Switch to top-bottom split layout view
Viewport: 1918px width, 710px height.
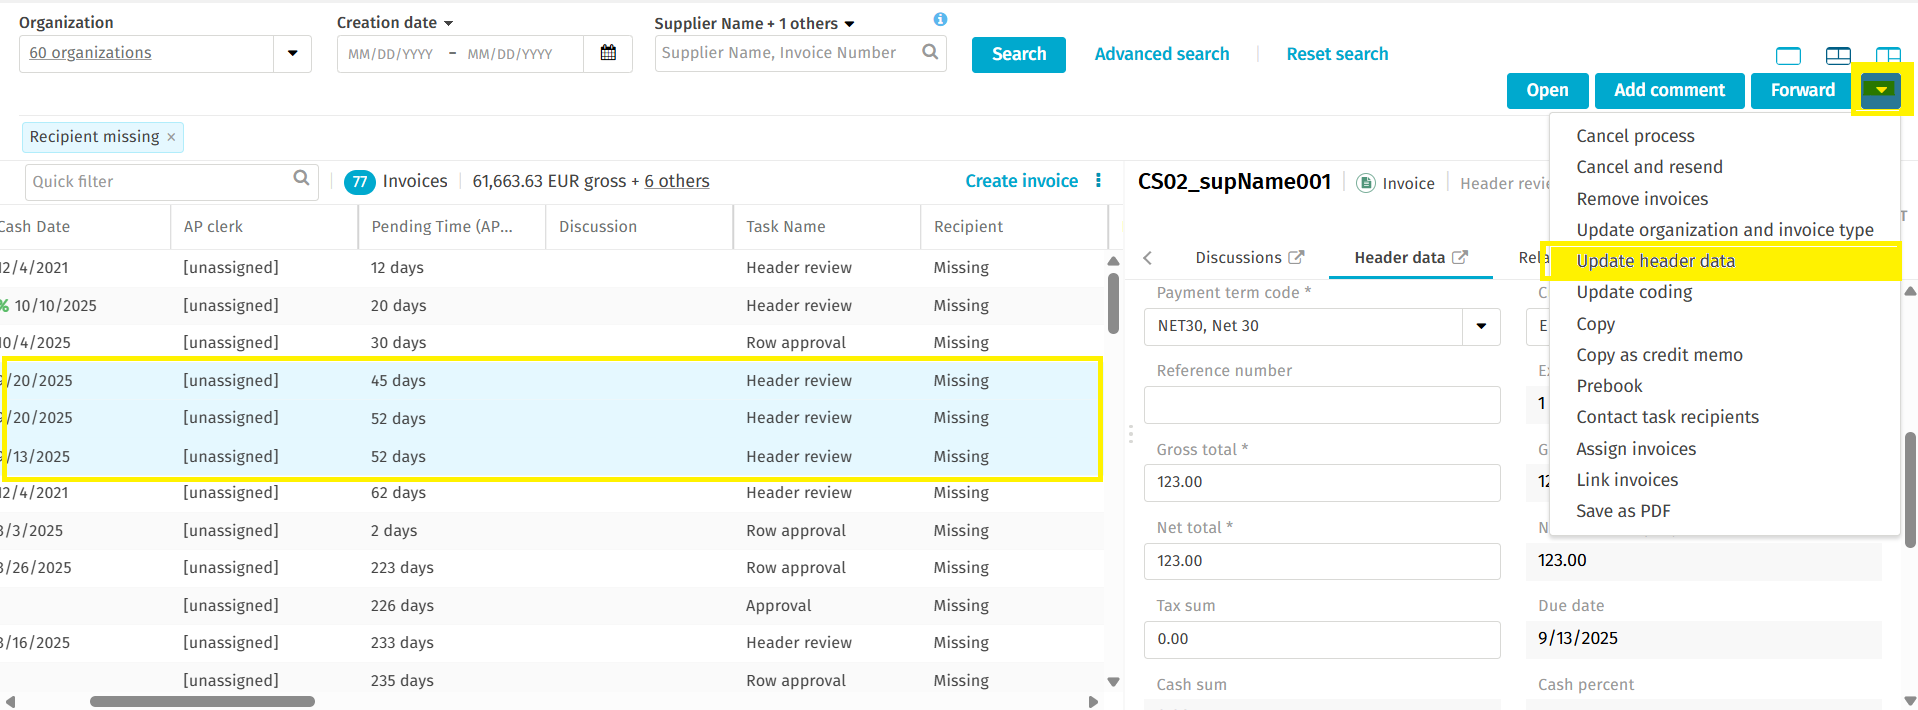1838,56
